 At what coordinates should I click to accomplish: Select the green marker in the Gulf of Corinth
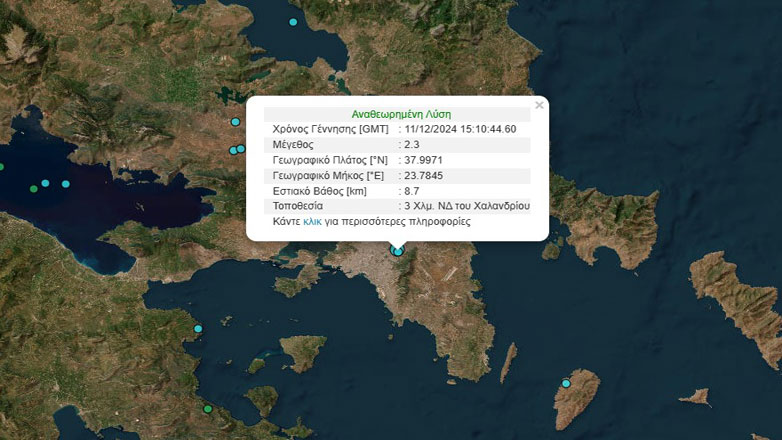click(x=33, y=189)
